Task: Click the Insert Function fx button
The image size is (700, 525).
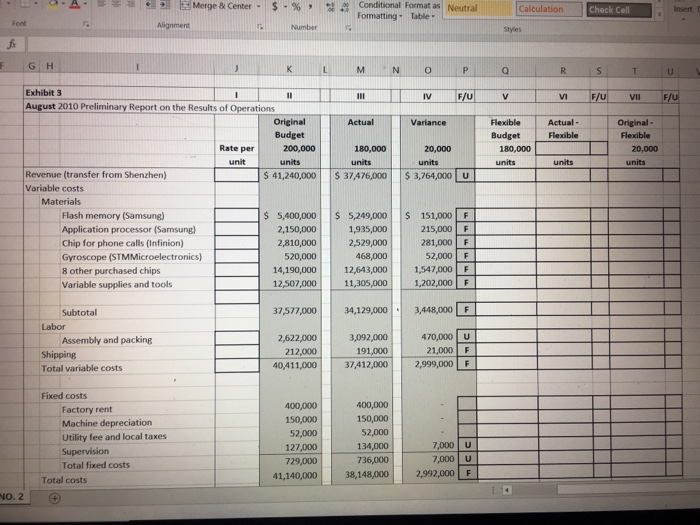Action: [12, 44]
